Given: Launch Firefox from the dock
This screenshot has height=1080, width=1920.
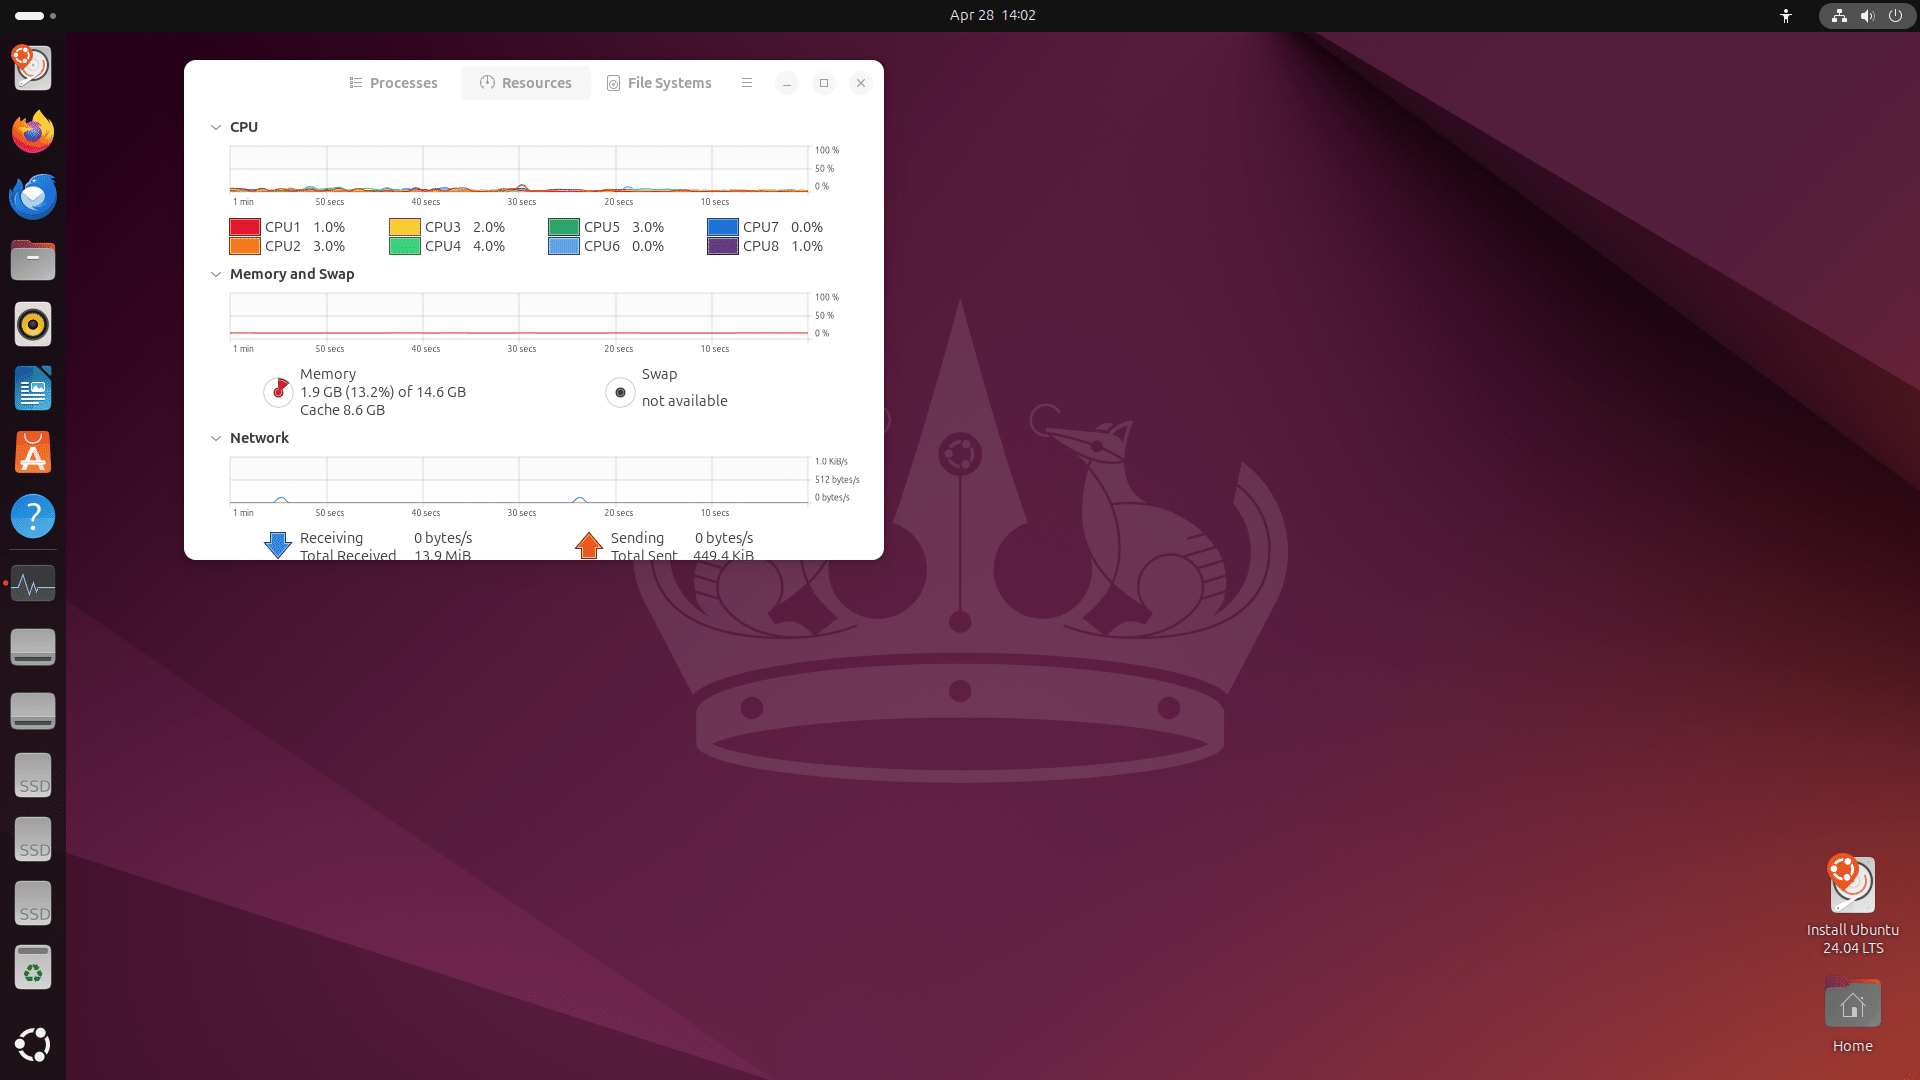Looking at the screenshot, I should [32, 131].
